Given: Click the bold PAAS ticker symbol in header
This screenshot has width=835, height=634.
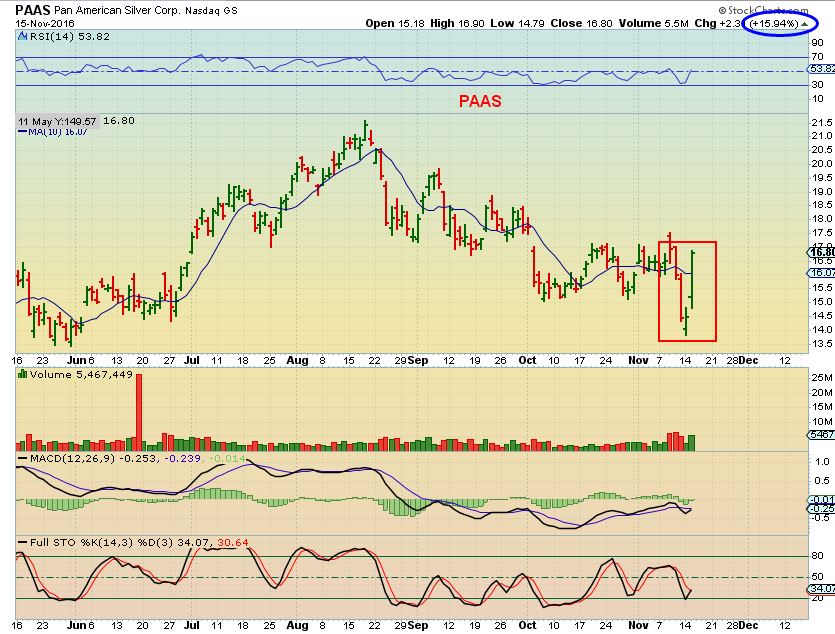Looking at the screenshot, I should coord(33,10).
